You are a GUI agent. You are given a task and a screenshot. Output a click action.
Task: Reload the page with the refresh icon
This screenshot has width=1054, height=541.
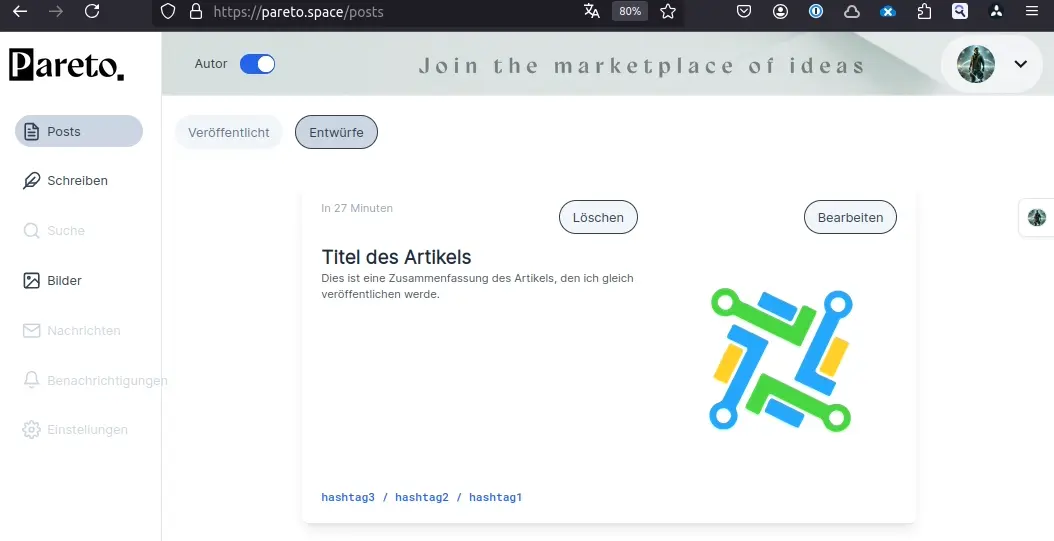pyautogui.click(x=92, y=11)
